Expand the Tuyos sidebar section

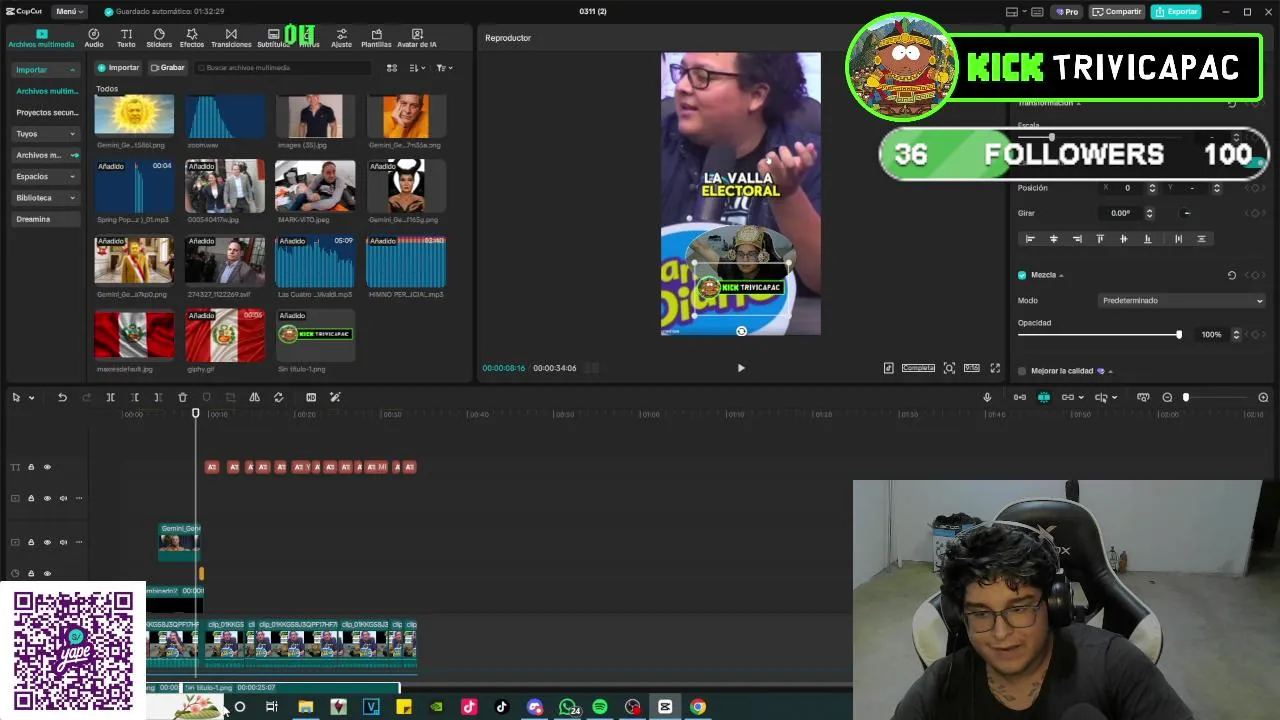coord(45,133)
